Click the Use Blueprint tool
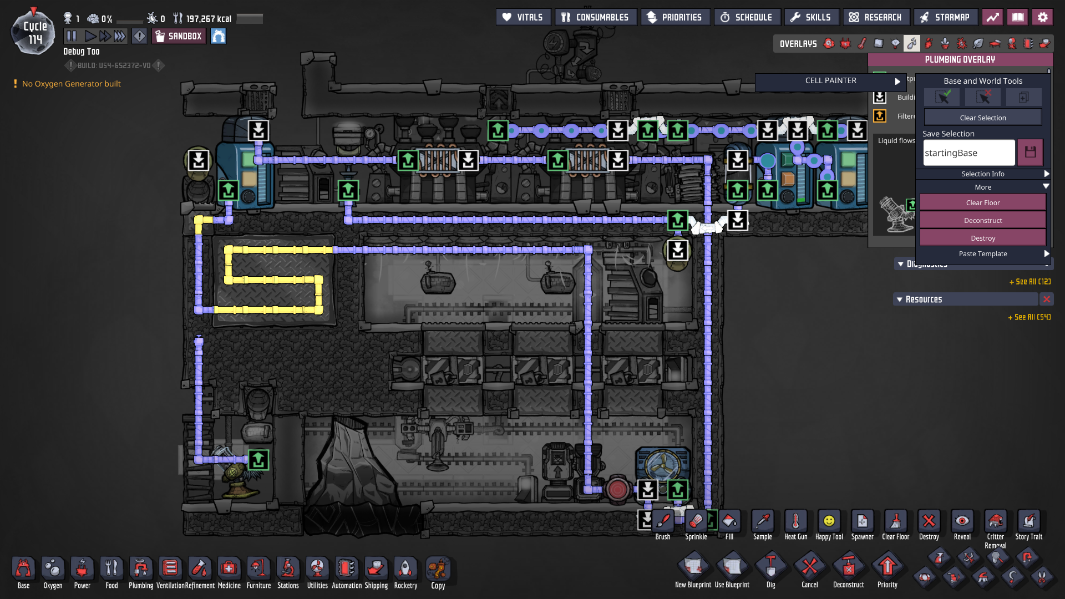This screenshot has width=1065, height=599. [x=732, y=567]
